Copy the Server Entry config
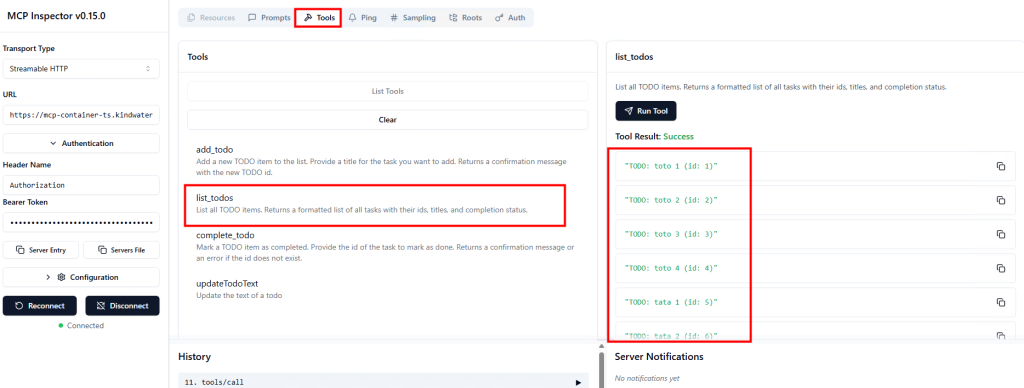 tap(40, 250)
